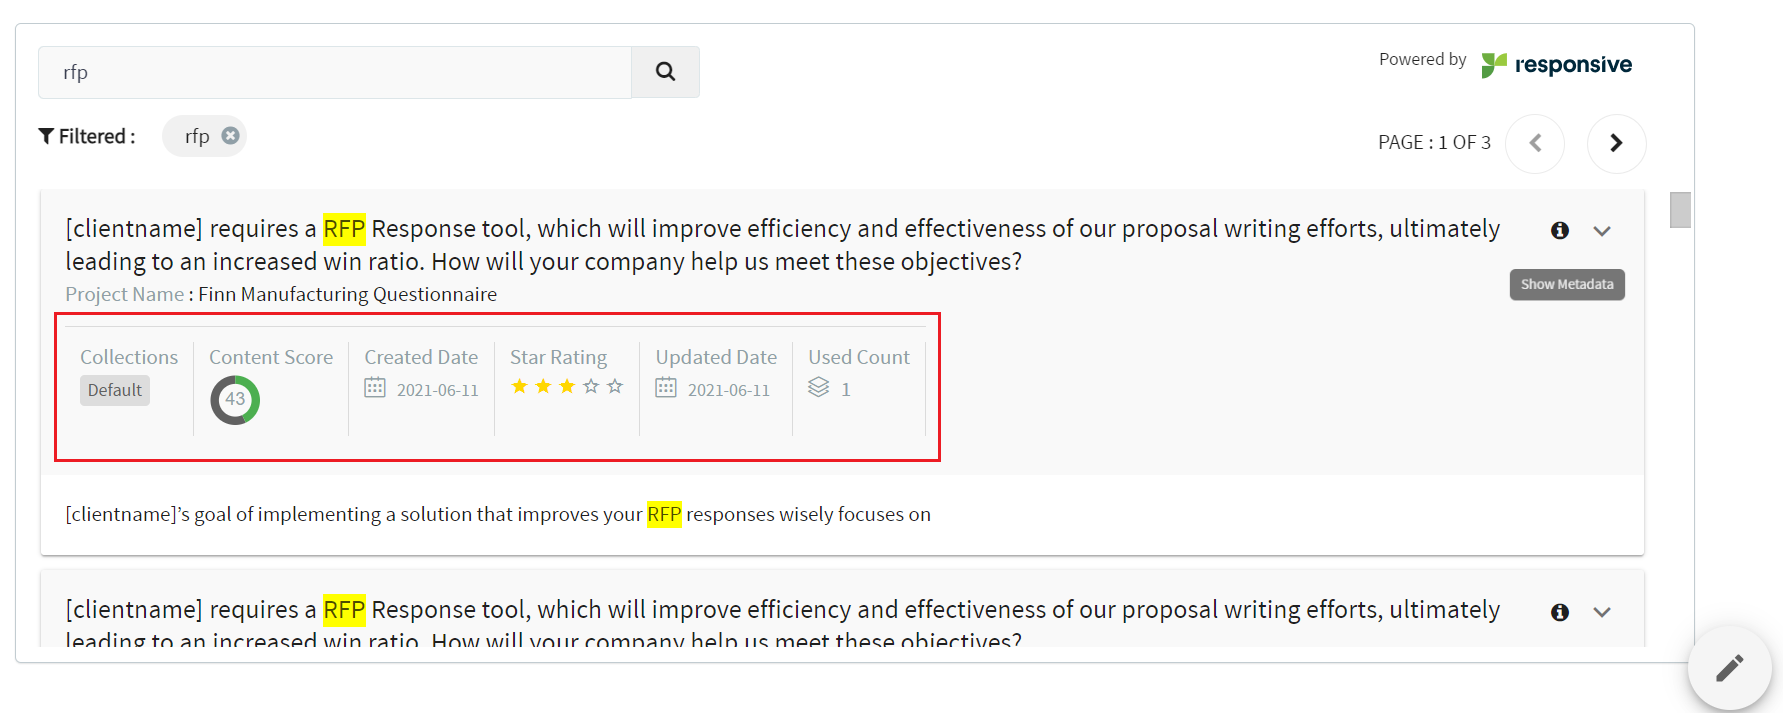Go to the previous results page

[1535, 143]
